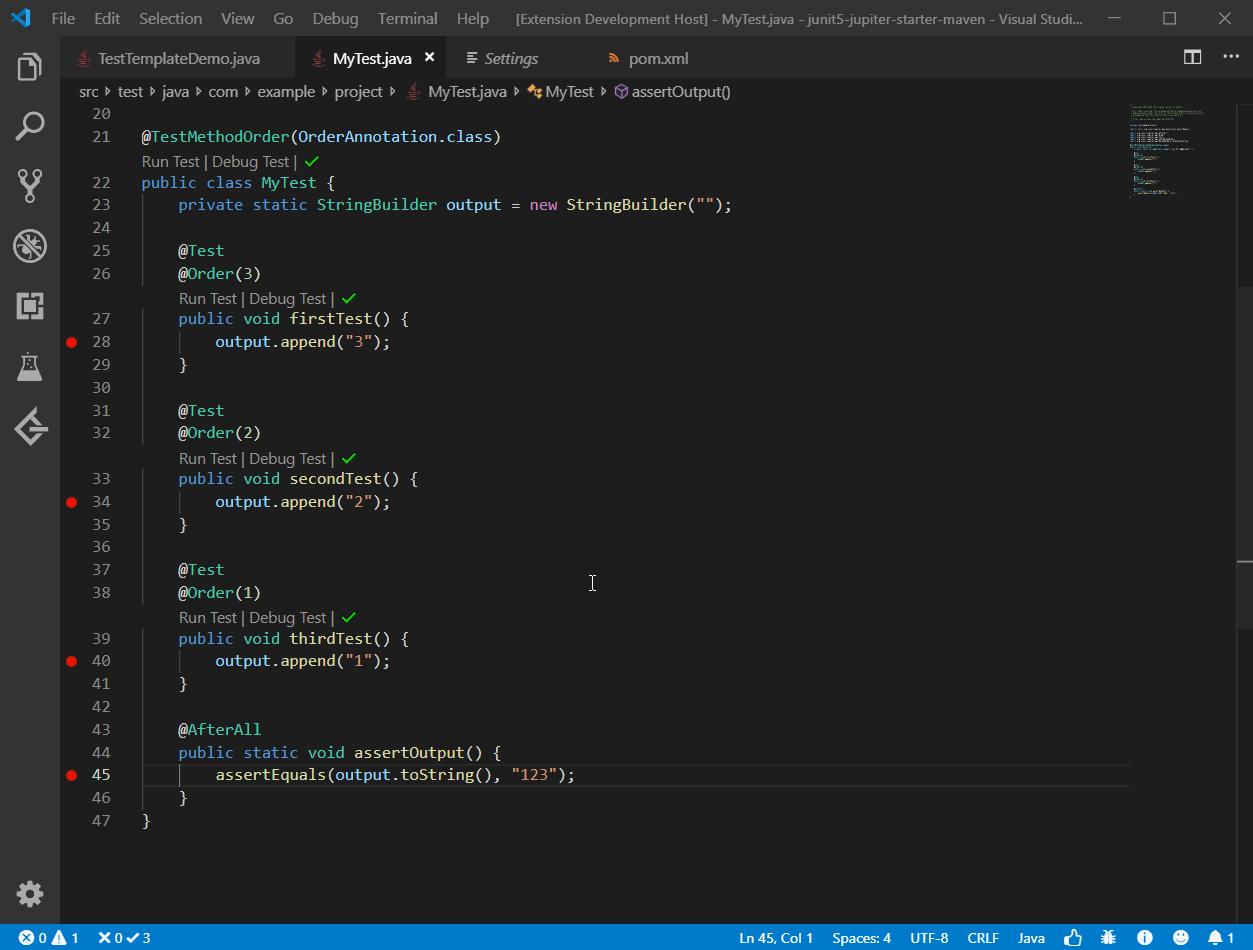
Task: Click the Java debug bug icon in status bar
Action: pos(1108,938)
